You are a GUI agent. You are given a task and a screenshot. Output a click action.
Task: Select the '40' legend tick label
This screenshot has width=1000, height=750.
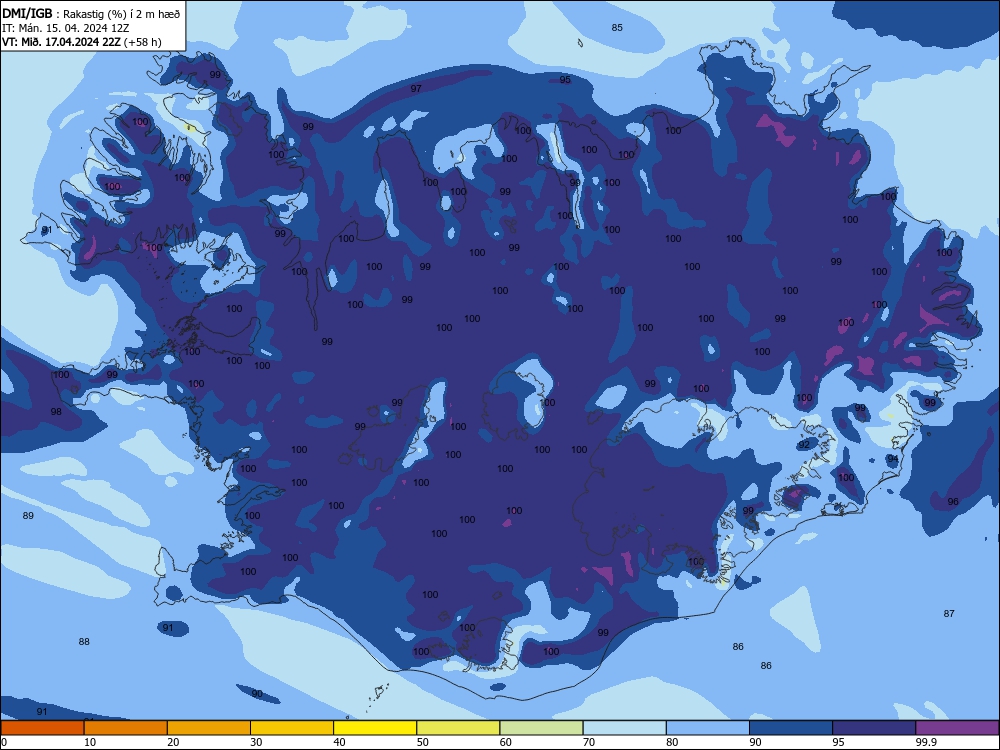pyautogui.click(x=339, y=742)
